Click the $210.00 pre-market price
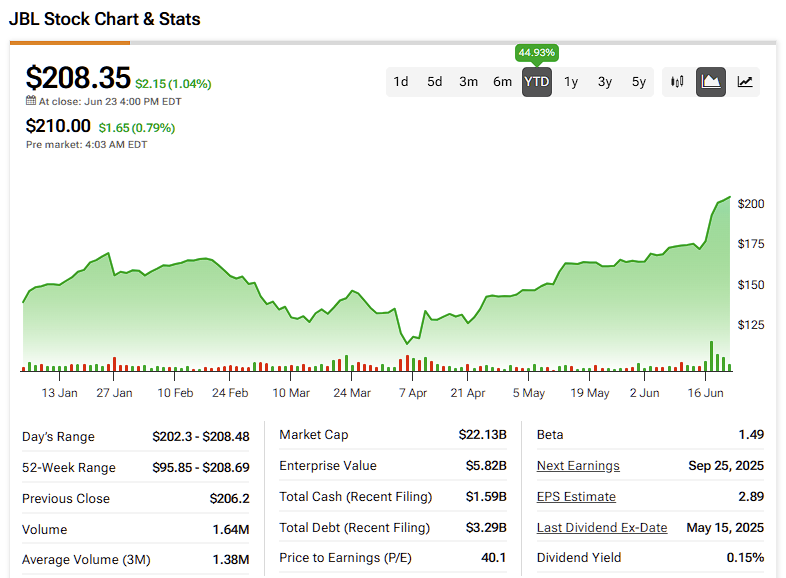The width and height of the screenshot is (786, 578). point(58,126)
